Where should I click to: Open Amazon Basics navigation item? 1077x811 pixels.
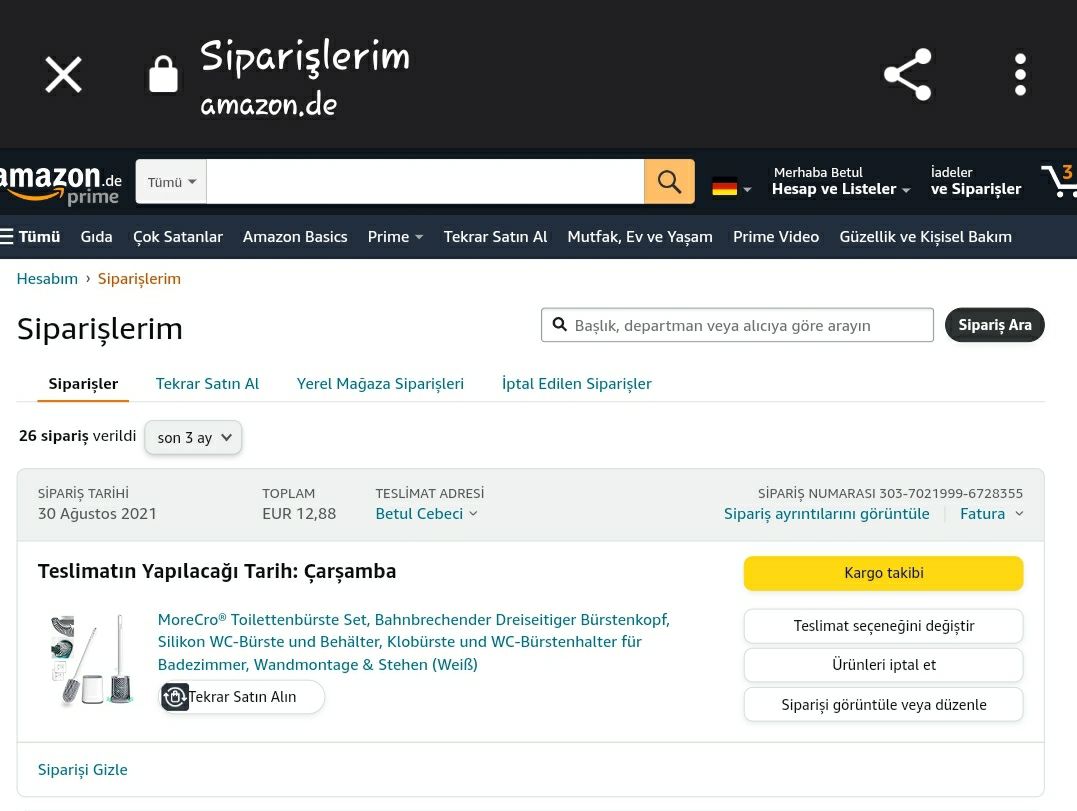pos(295,237)
